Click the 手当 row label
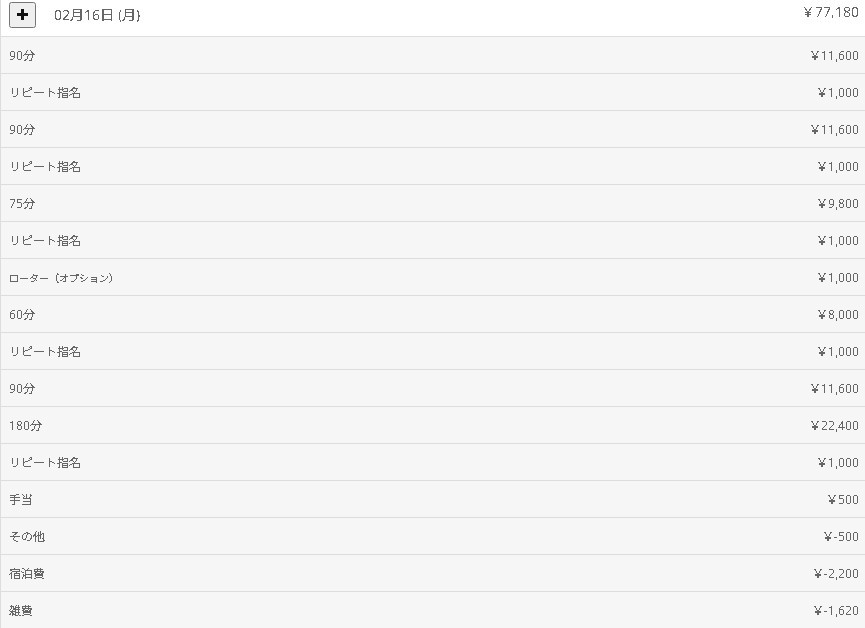This screenshot has height=628, width=865. 21,500
